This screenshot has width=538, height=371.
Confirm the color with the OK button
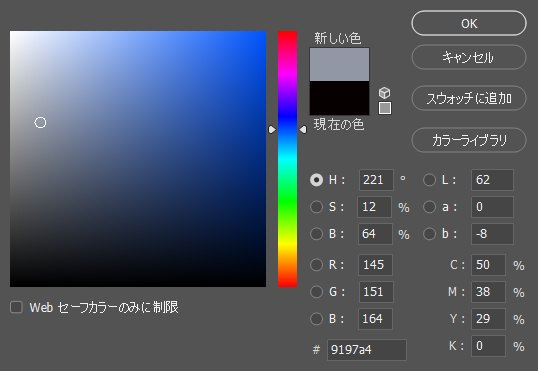[x=469, y=23]
